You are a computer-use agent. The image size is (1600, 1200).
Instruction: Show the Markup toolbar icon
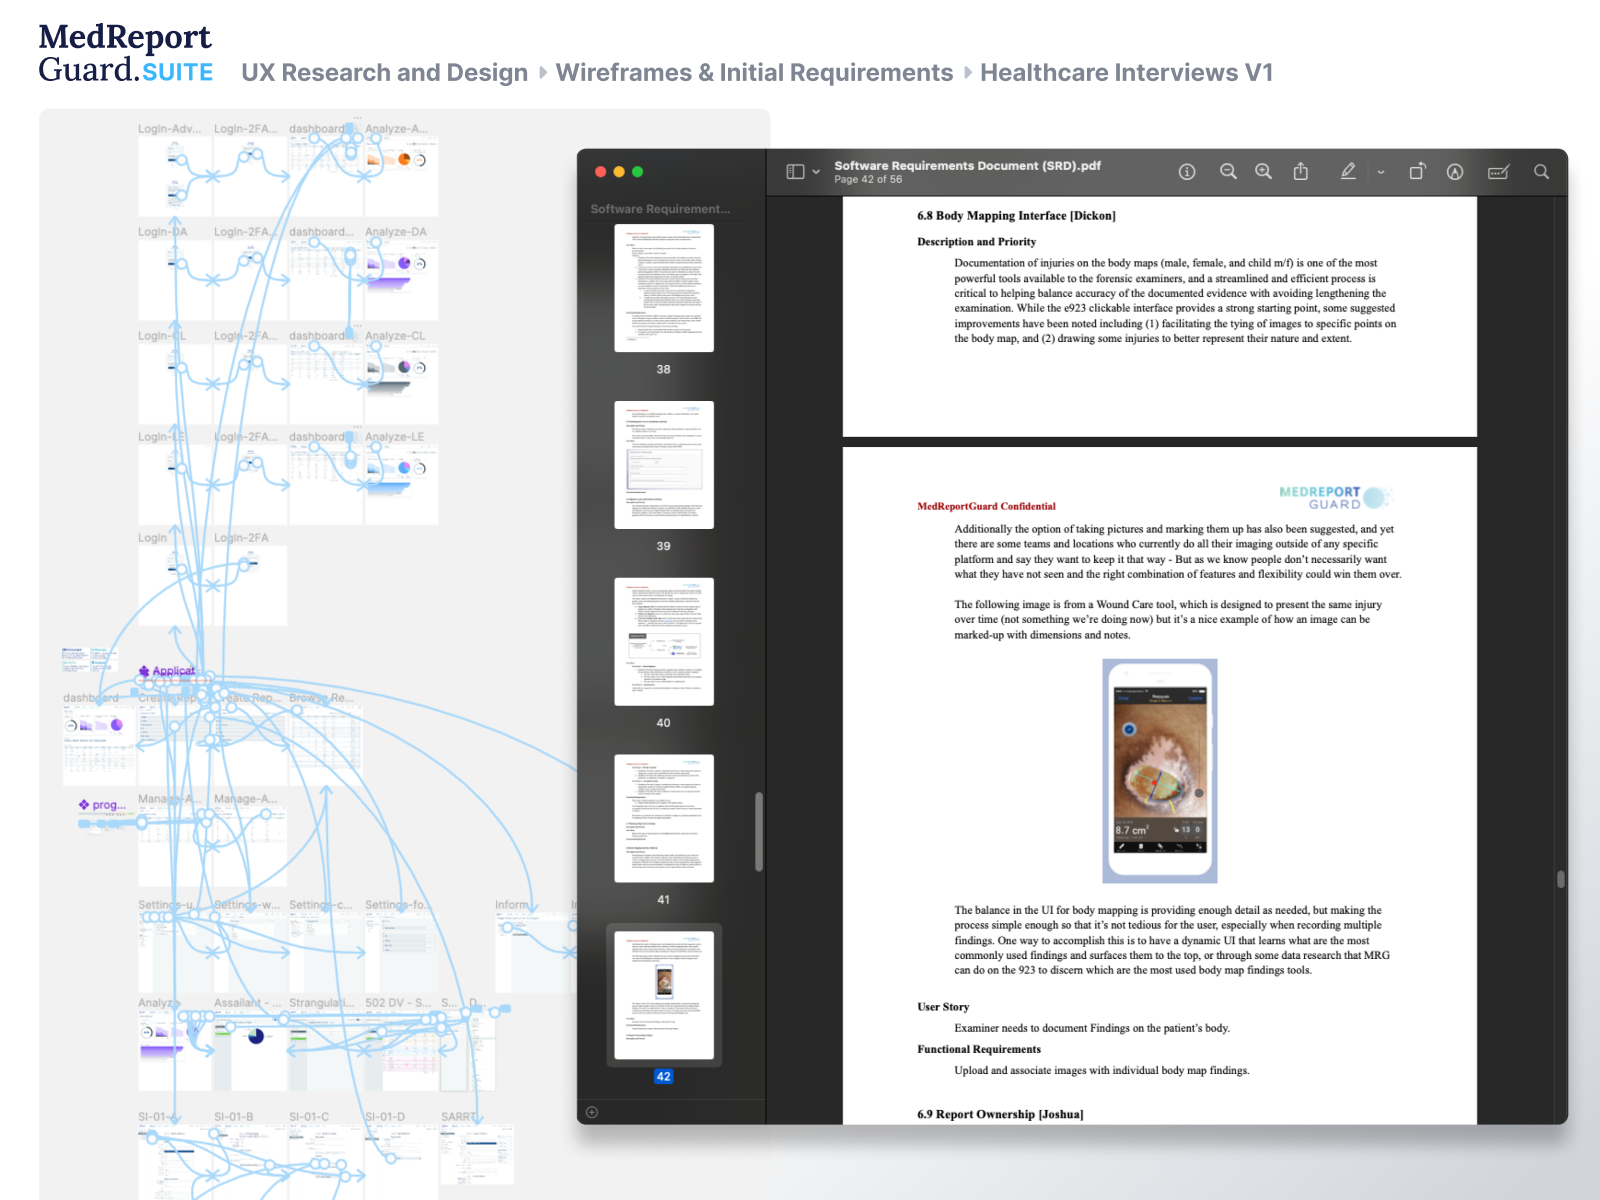tap(1455, 172)
